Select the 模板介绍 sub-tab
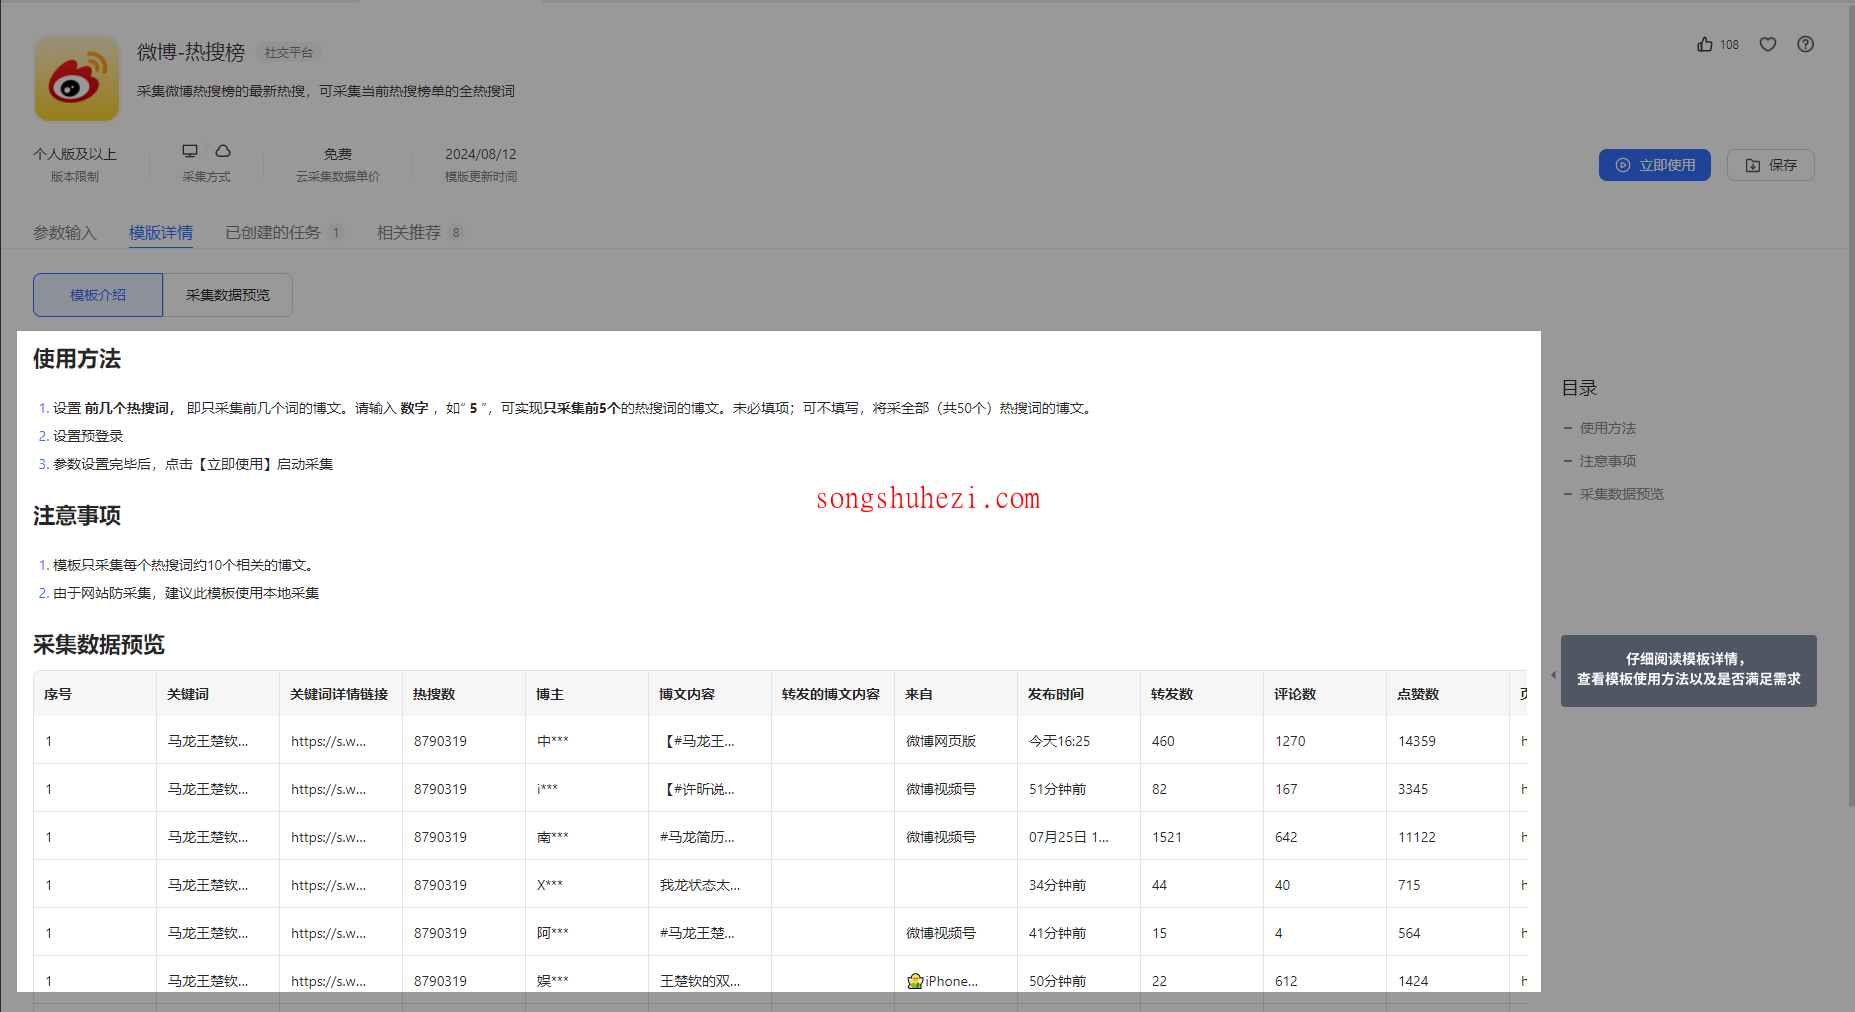 pos(98,295)
